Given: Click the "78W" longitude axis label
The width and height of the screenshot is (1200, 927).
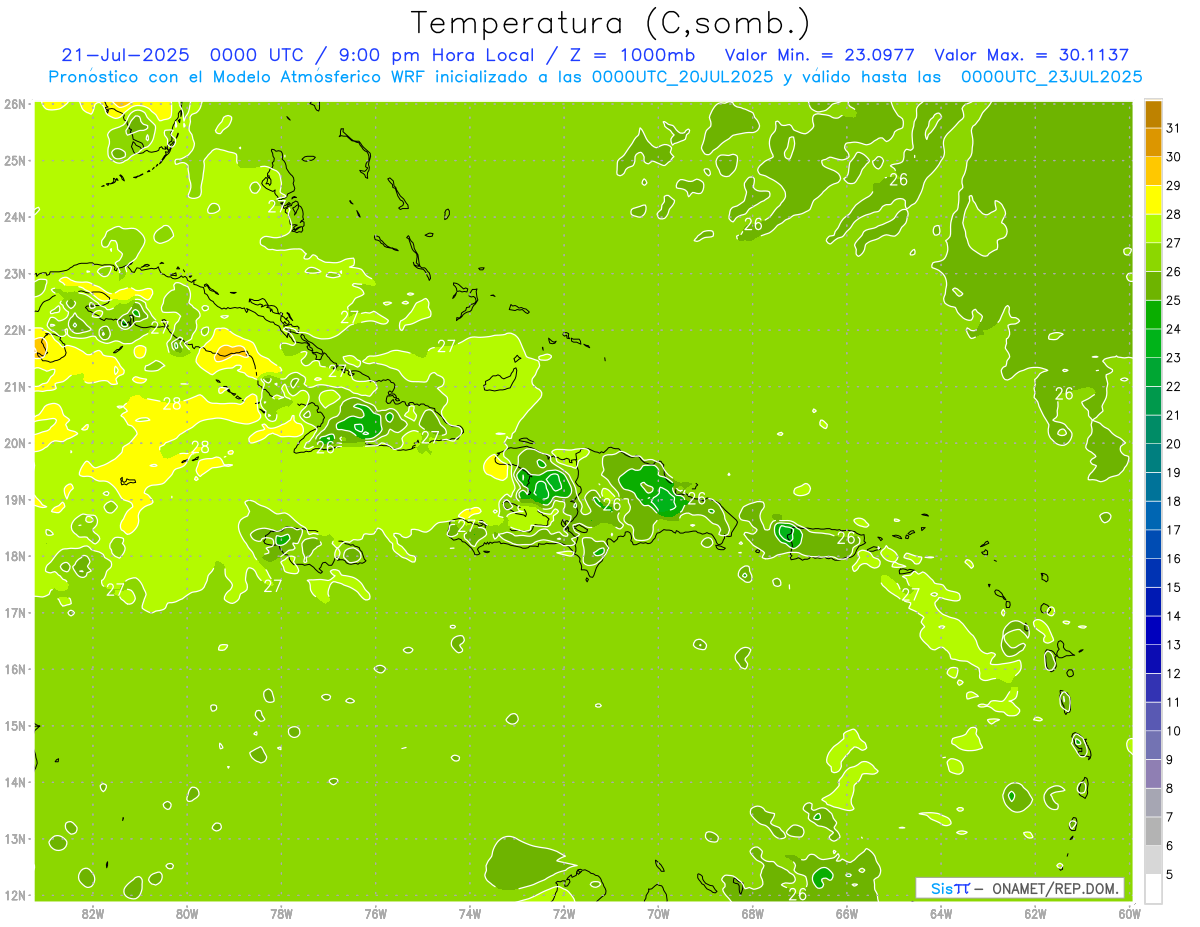Looking at the screenshot, I should 281,912.
